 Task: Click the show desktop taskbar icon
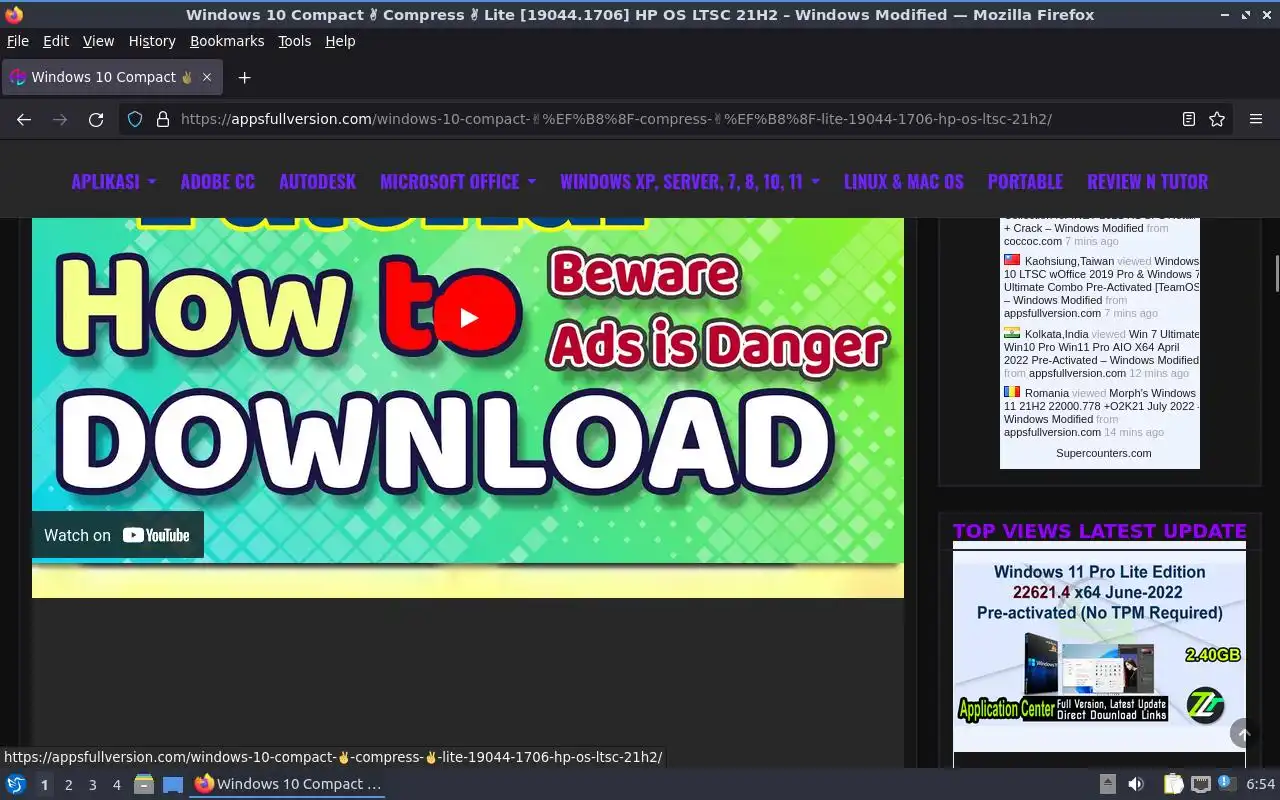[173, 784]
